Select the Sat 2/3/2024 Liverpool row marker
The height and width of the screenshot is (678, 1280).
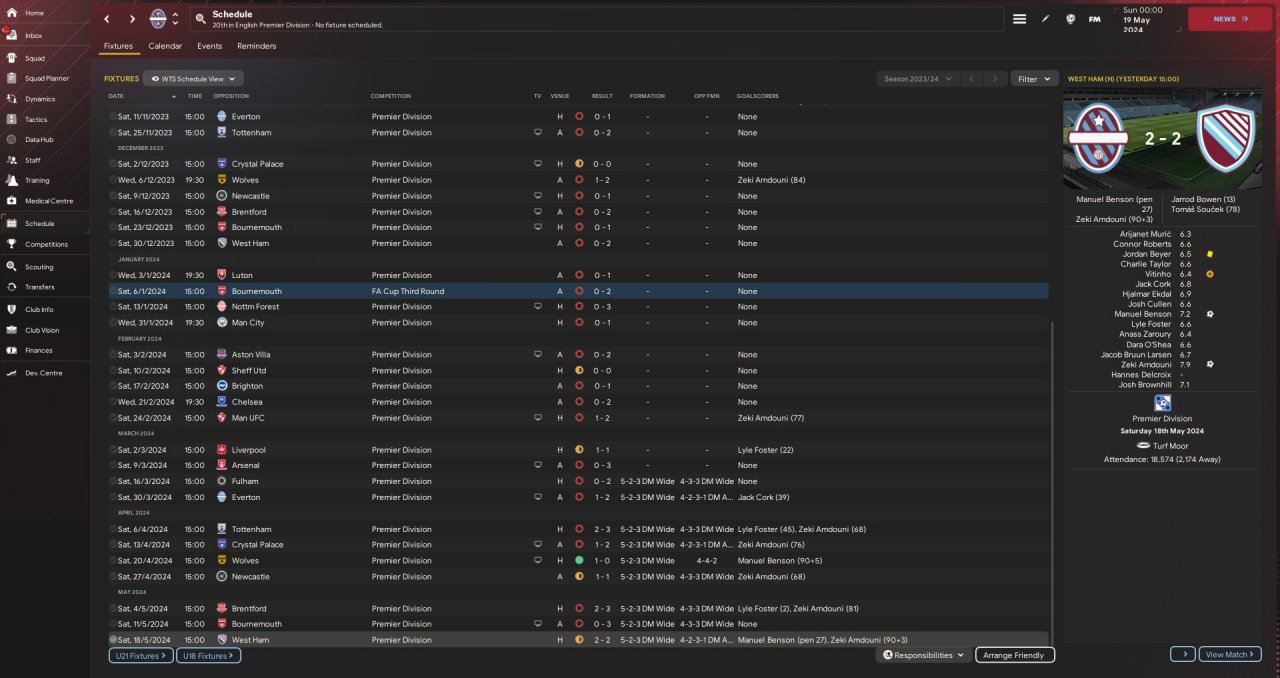pyautogui.click(x=113, y=450)
